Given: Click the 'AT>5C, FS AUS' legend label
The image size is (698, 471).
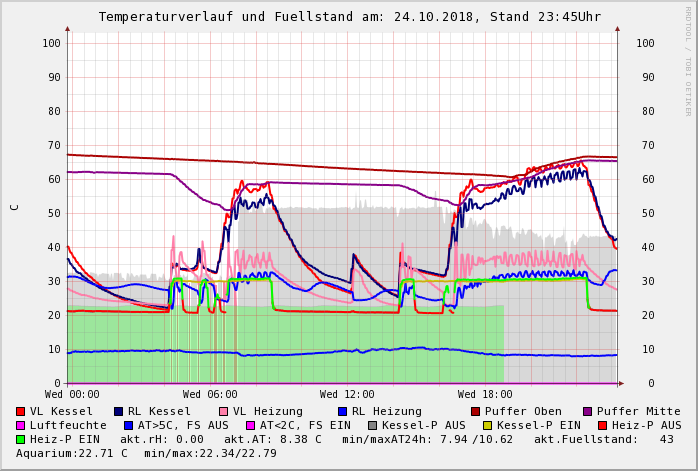Looking at the screenshot, I should 183,426.
